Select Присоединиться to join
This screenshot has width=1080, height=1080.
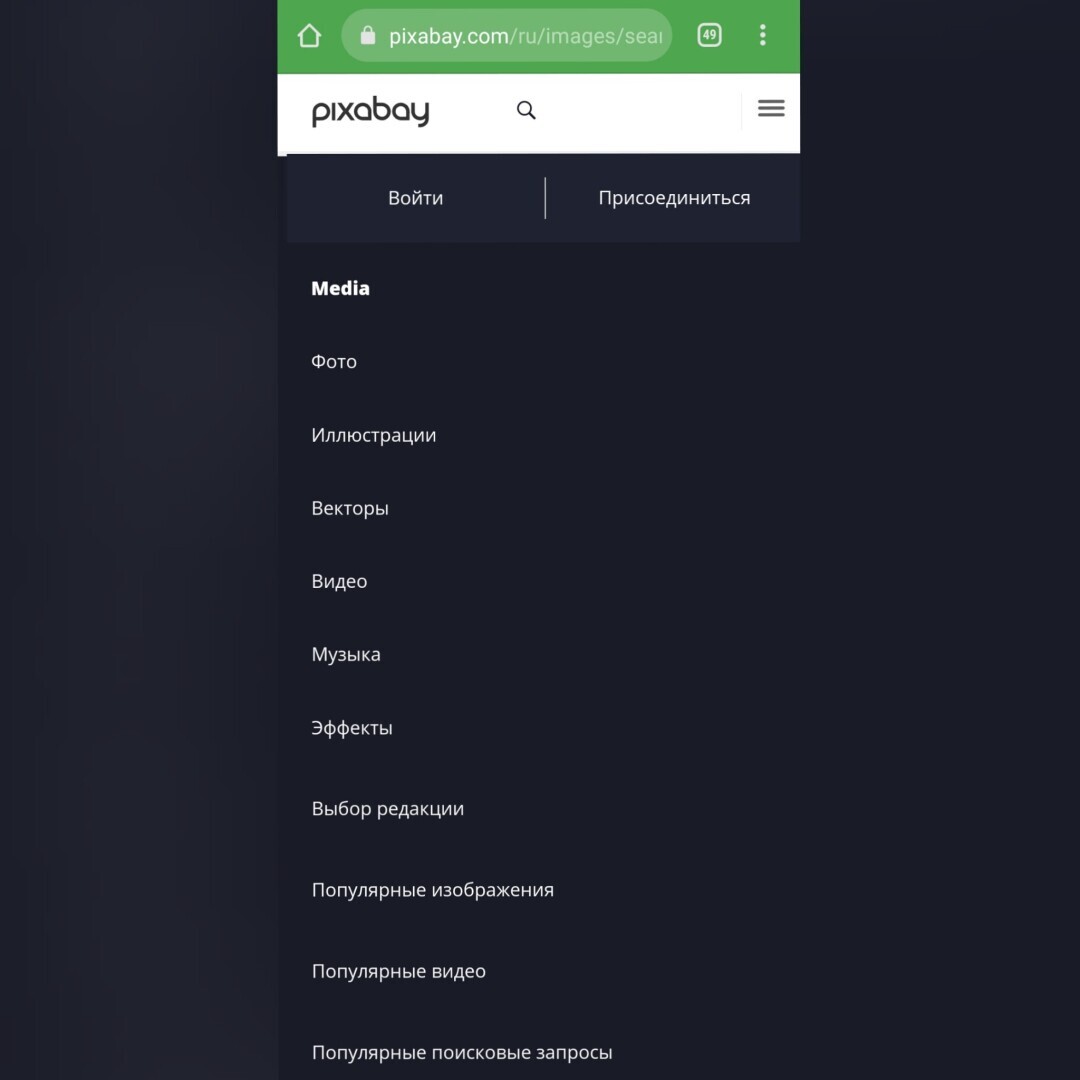(x=674, y=198)
